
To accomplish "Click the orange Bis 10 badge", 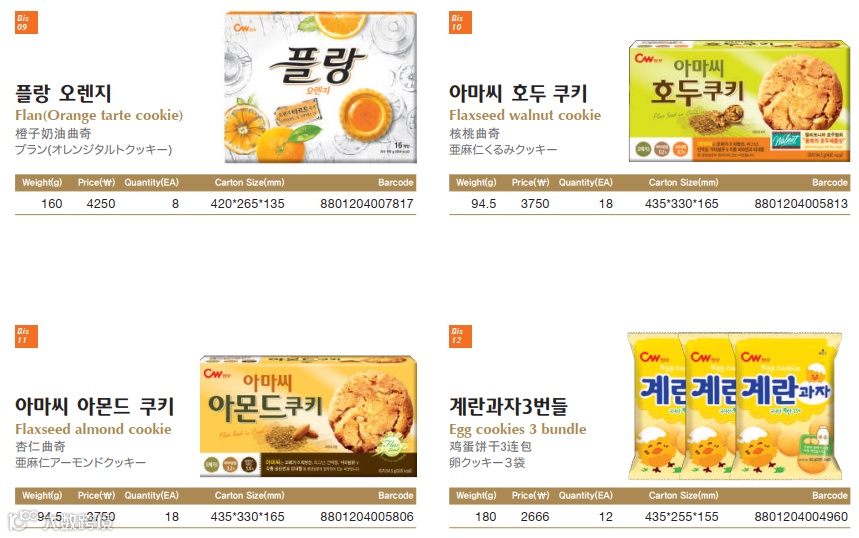I will tap(460, 22).
